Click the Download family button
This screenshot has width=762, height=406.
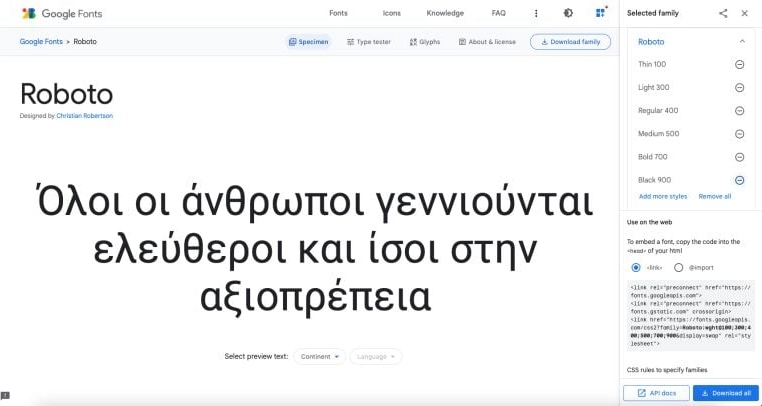[x=571, y=42]
